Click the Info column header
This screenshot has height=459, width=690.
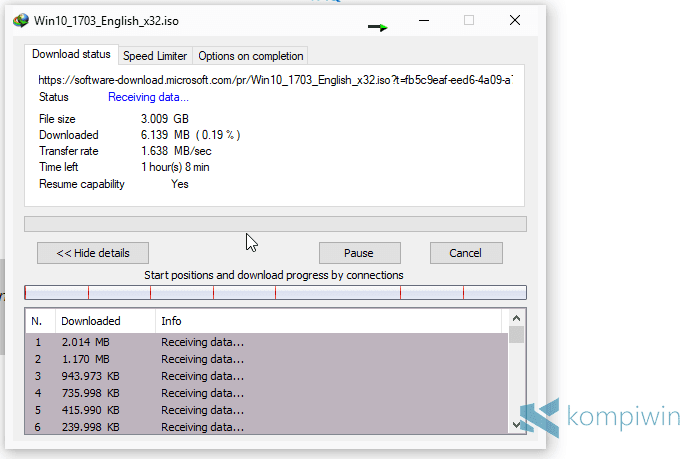click(x=328, y=321)
